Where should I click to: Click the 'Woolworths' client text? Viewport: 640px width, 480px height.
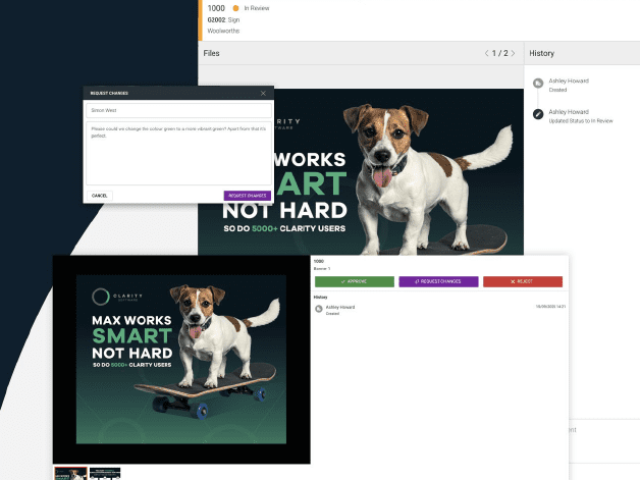223,31
